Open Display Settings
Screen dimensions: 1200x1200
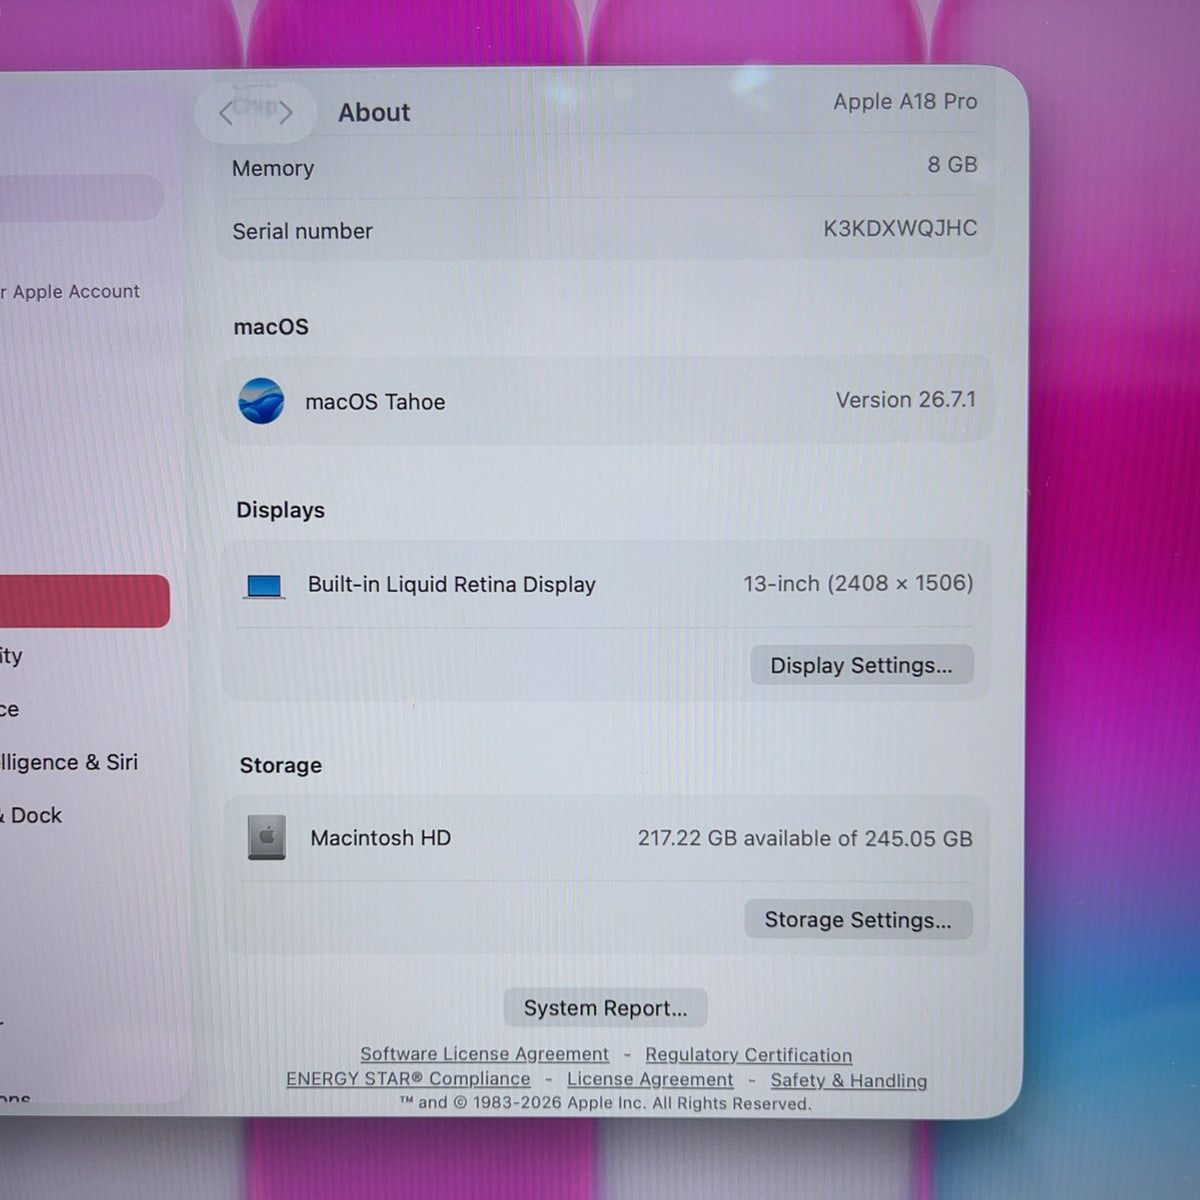tap(861, 665)
